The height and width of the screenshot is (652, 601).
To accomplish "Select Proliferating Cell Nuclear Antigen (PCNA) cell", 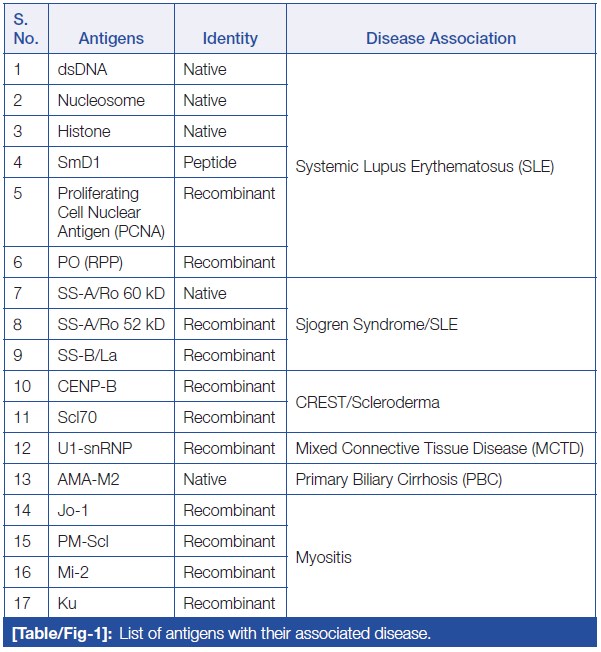I will [111, 213].
